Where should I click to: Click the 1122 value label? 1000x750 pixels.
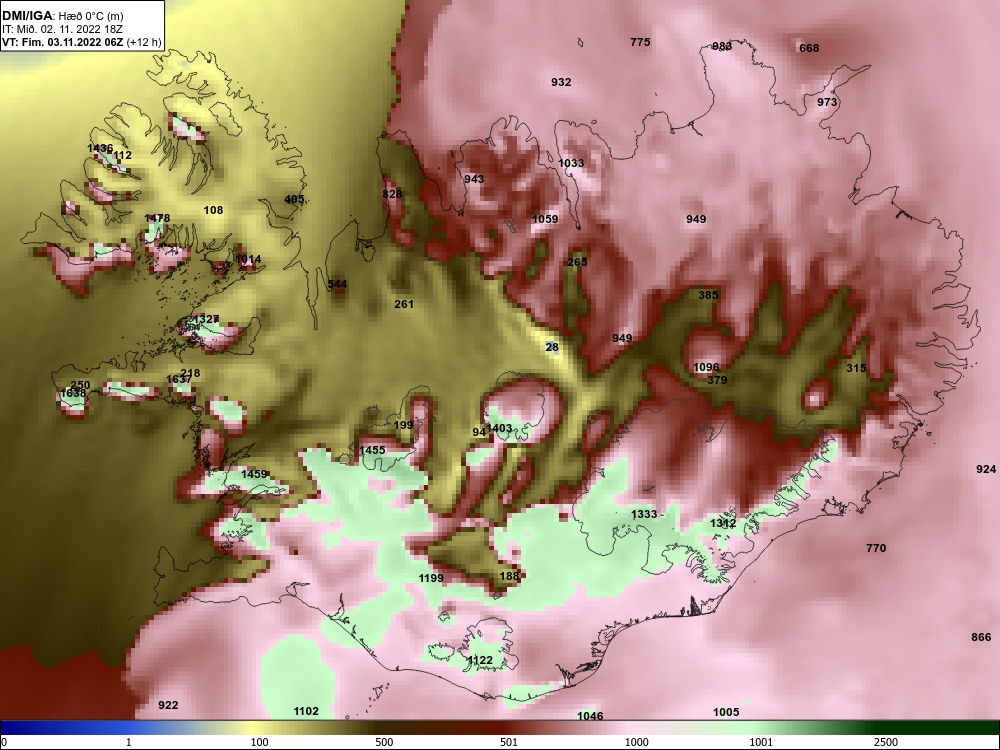[480, 661]
